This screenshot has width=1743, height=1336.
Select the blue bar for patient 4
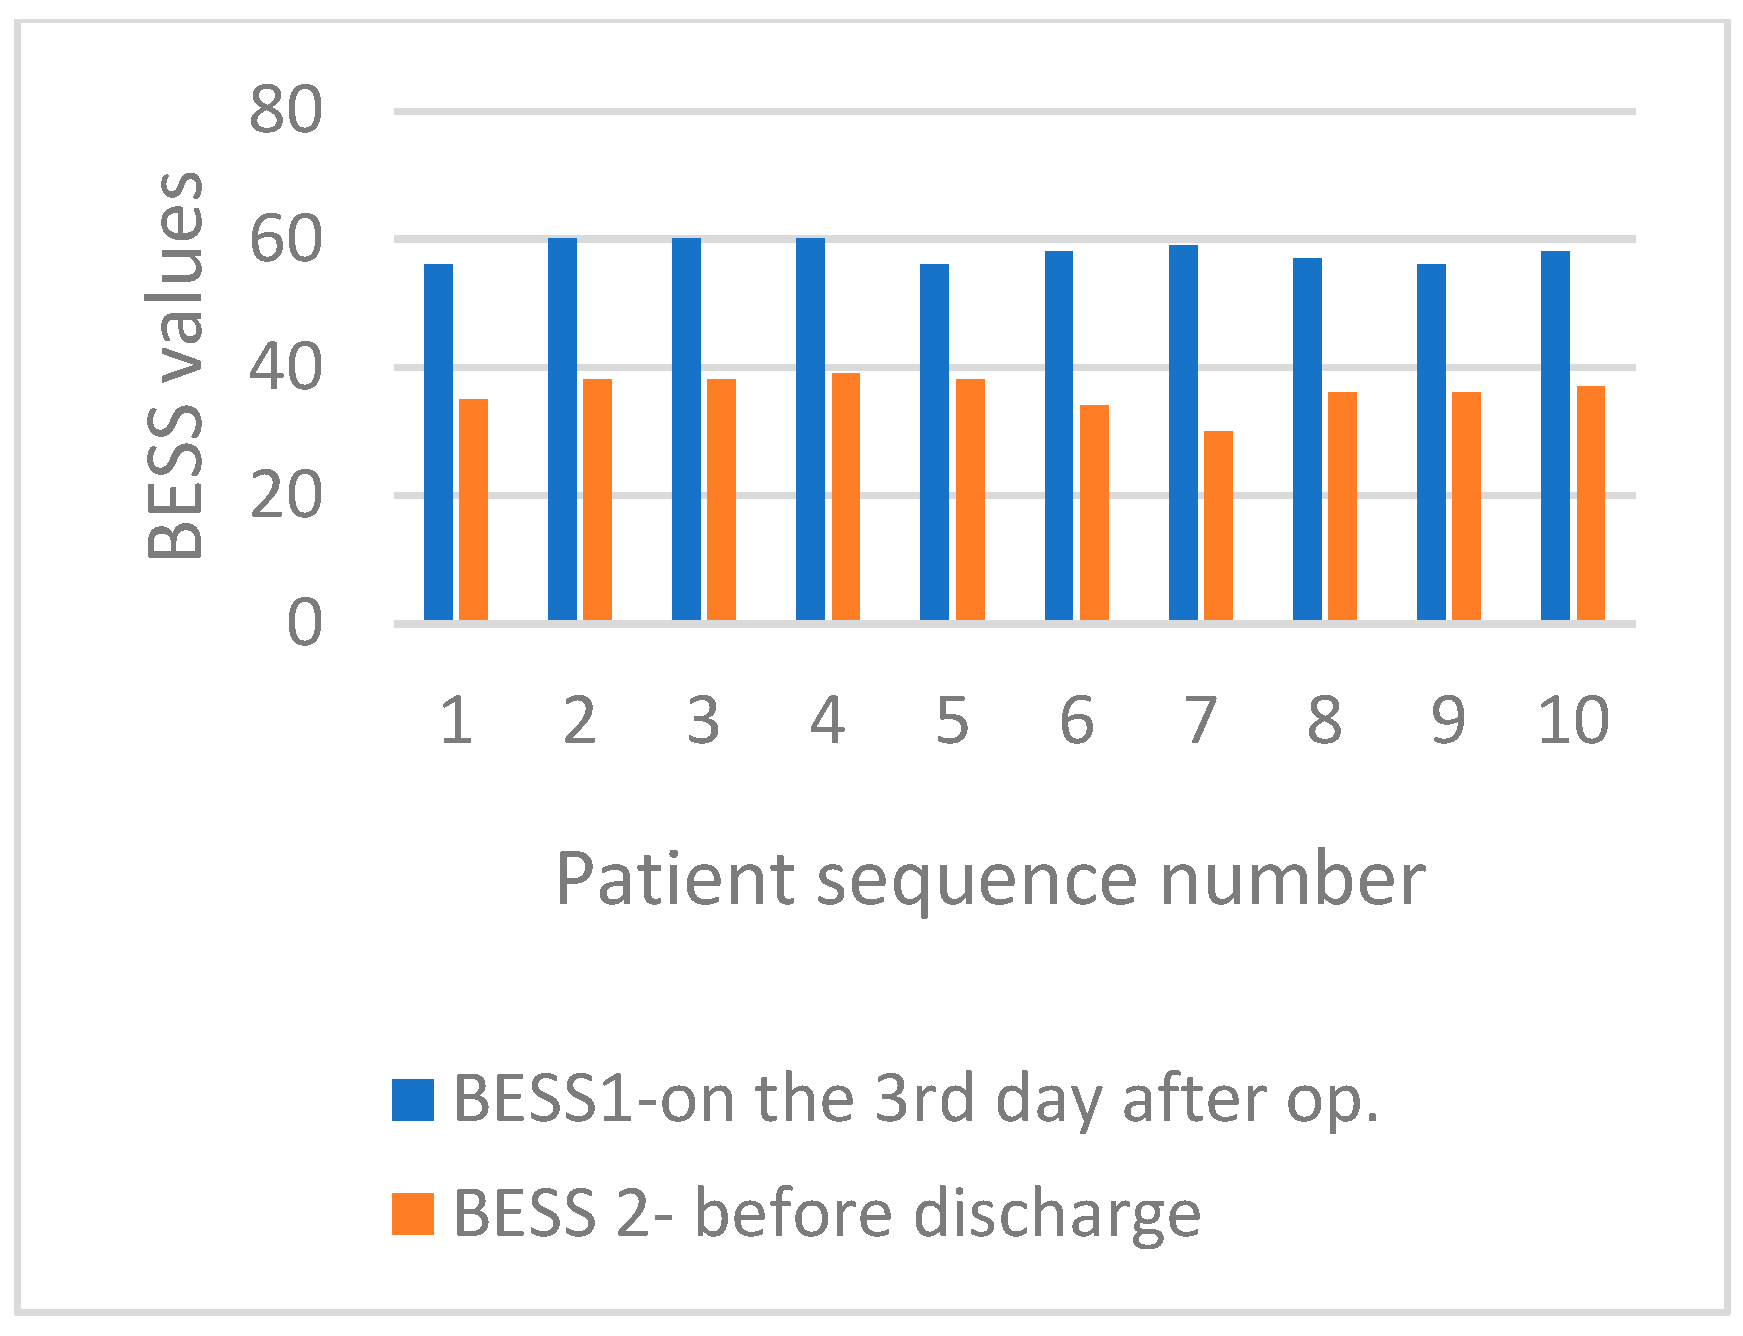click(x=810, y=429)
